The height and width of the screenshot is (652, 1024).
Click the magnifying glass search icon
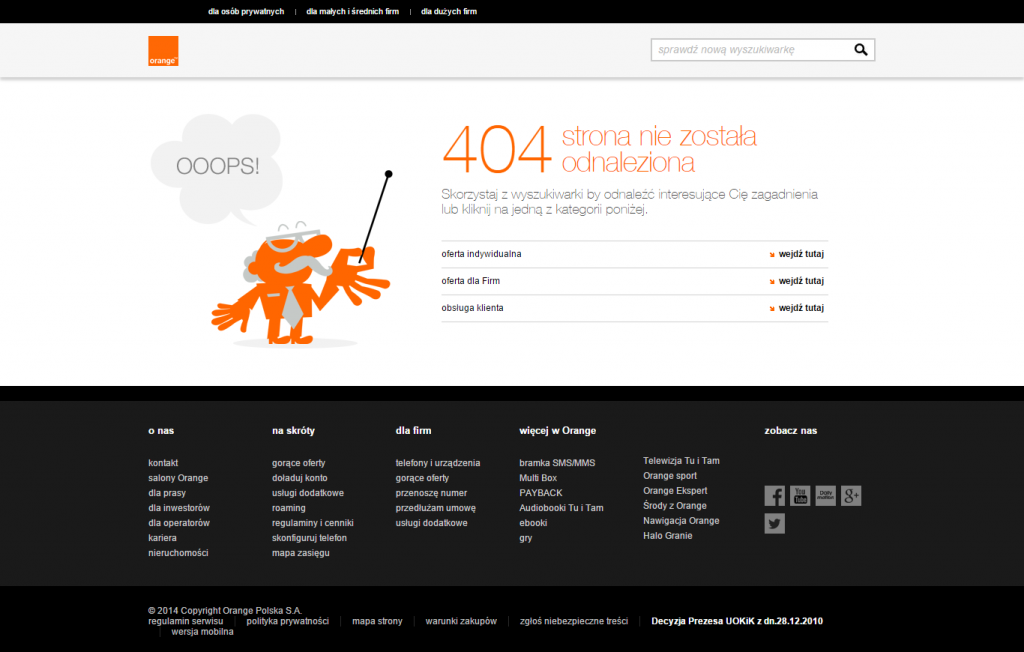pos(861,50)
